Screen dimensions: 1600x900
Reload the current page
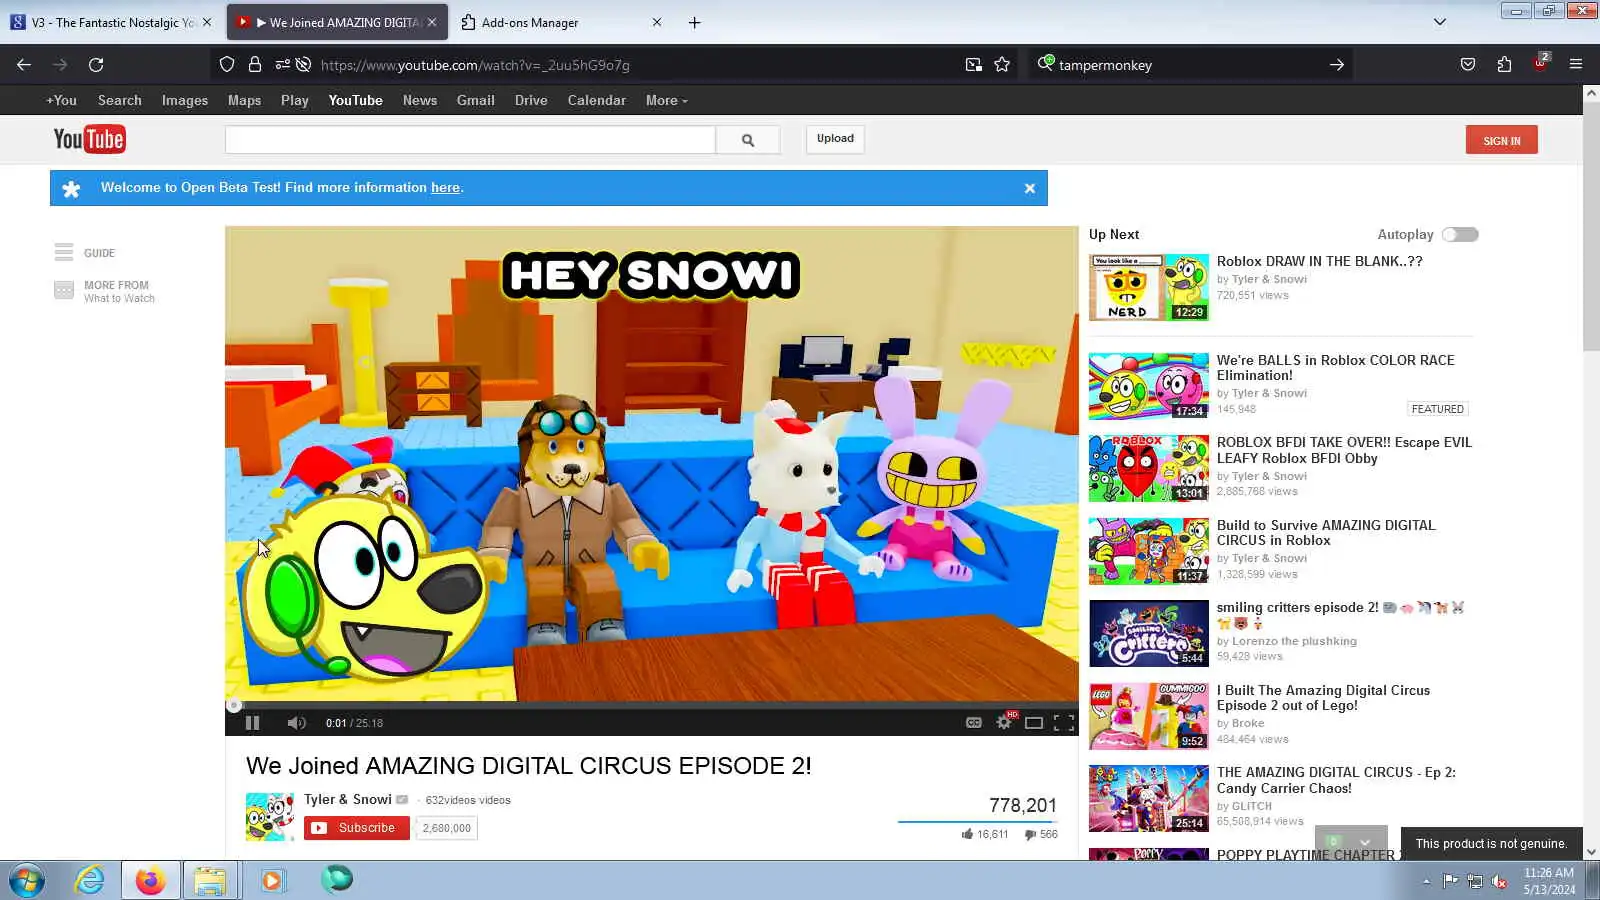pos(96,65)
